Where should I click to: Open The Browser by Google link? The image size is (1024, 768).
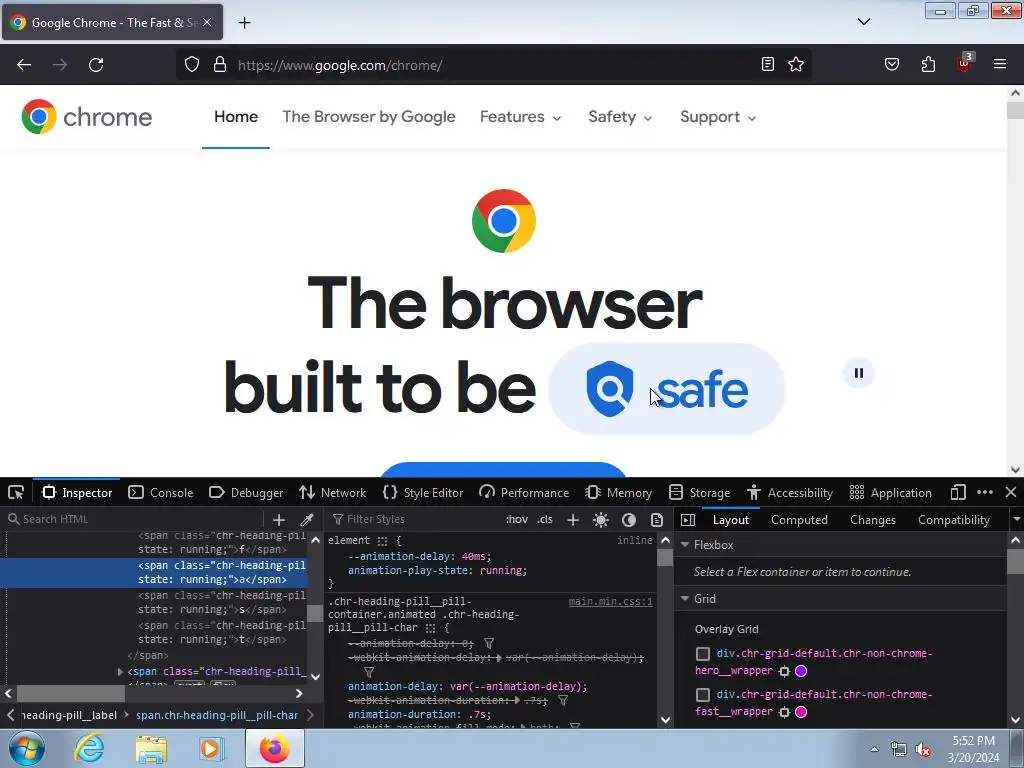[x=369, y=117]
